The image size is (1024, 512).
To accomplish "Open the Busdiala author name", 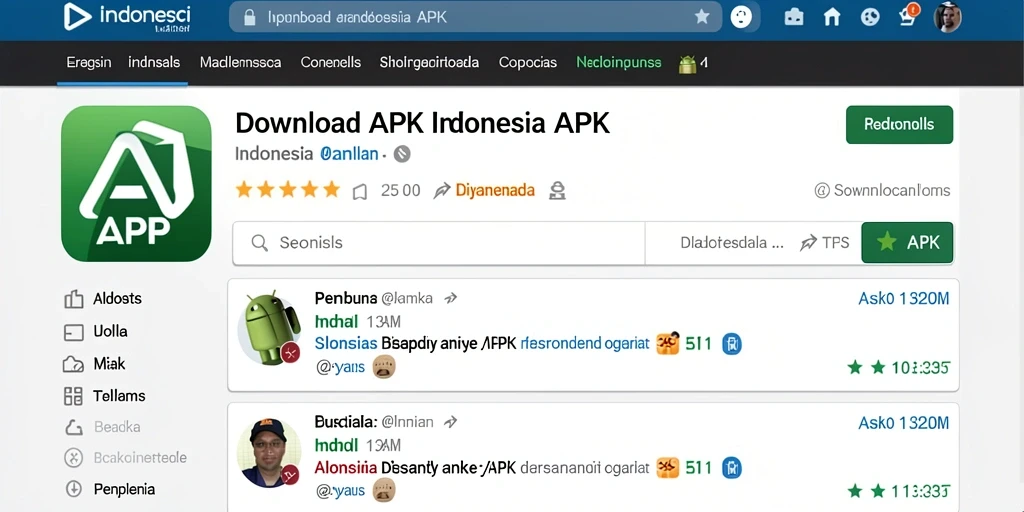I will tap(345, 422).
